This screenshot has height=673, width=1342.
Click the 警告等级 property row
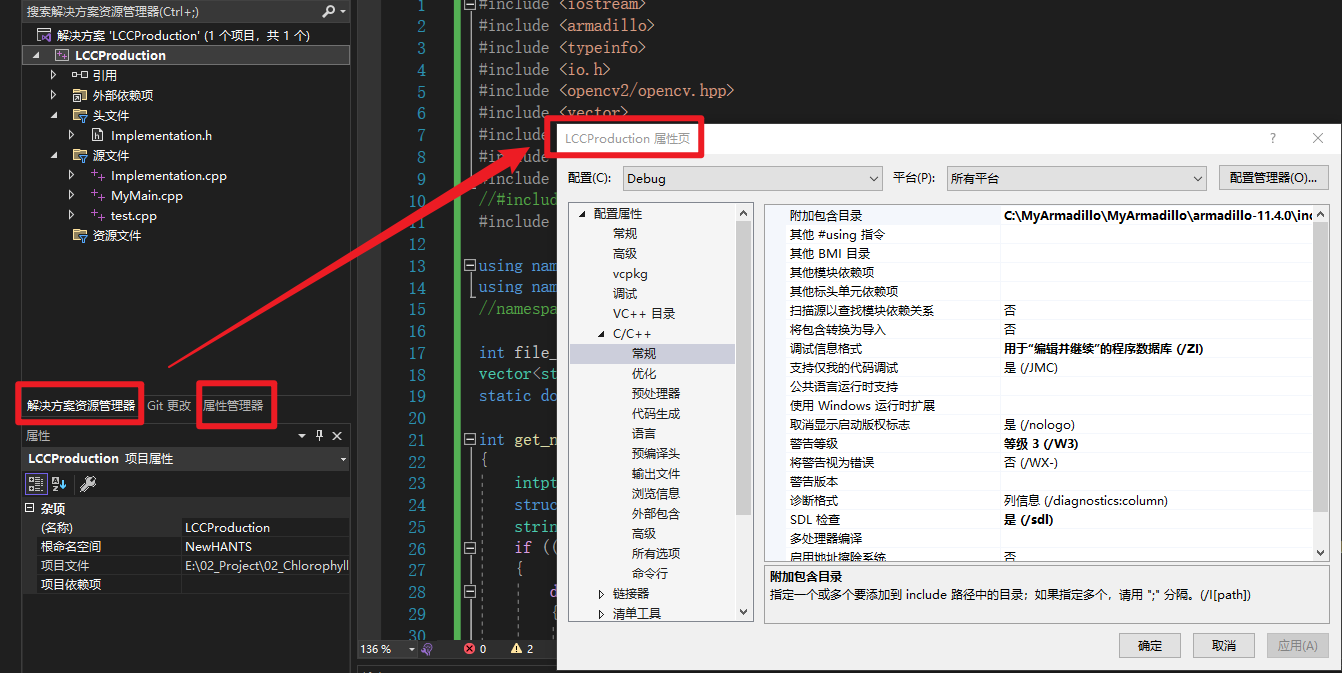click(x=1039, y=444)
